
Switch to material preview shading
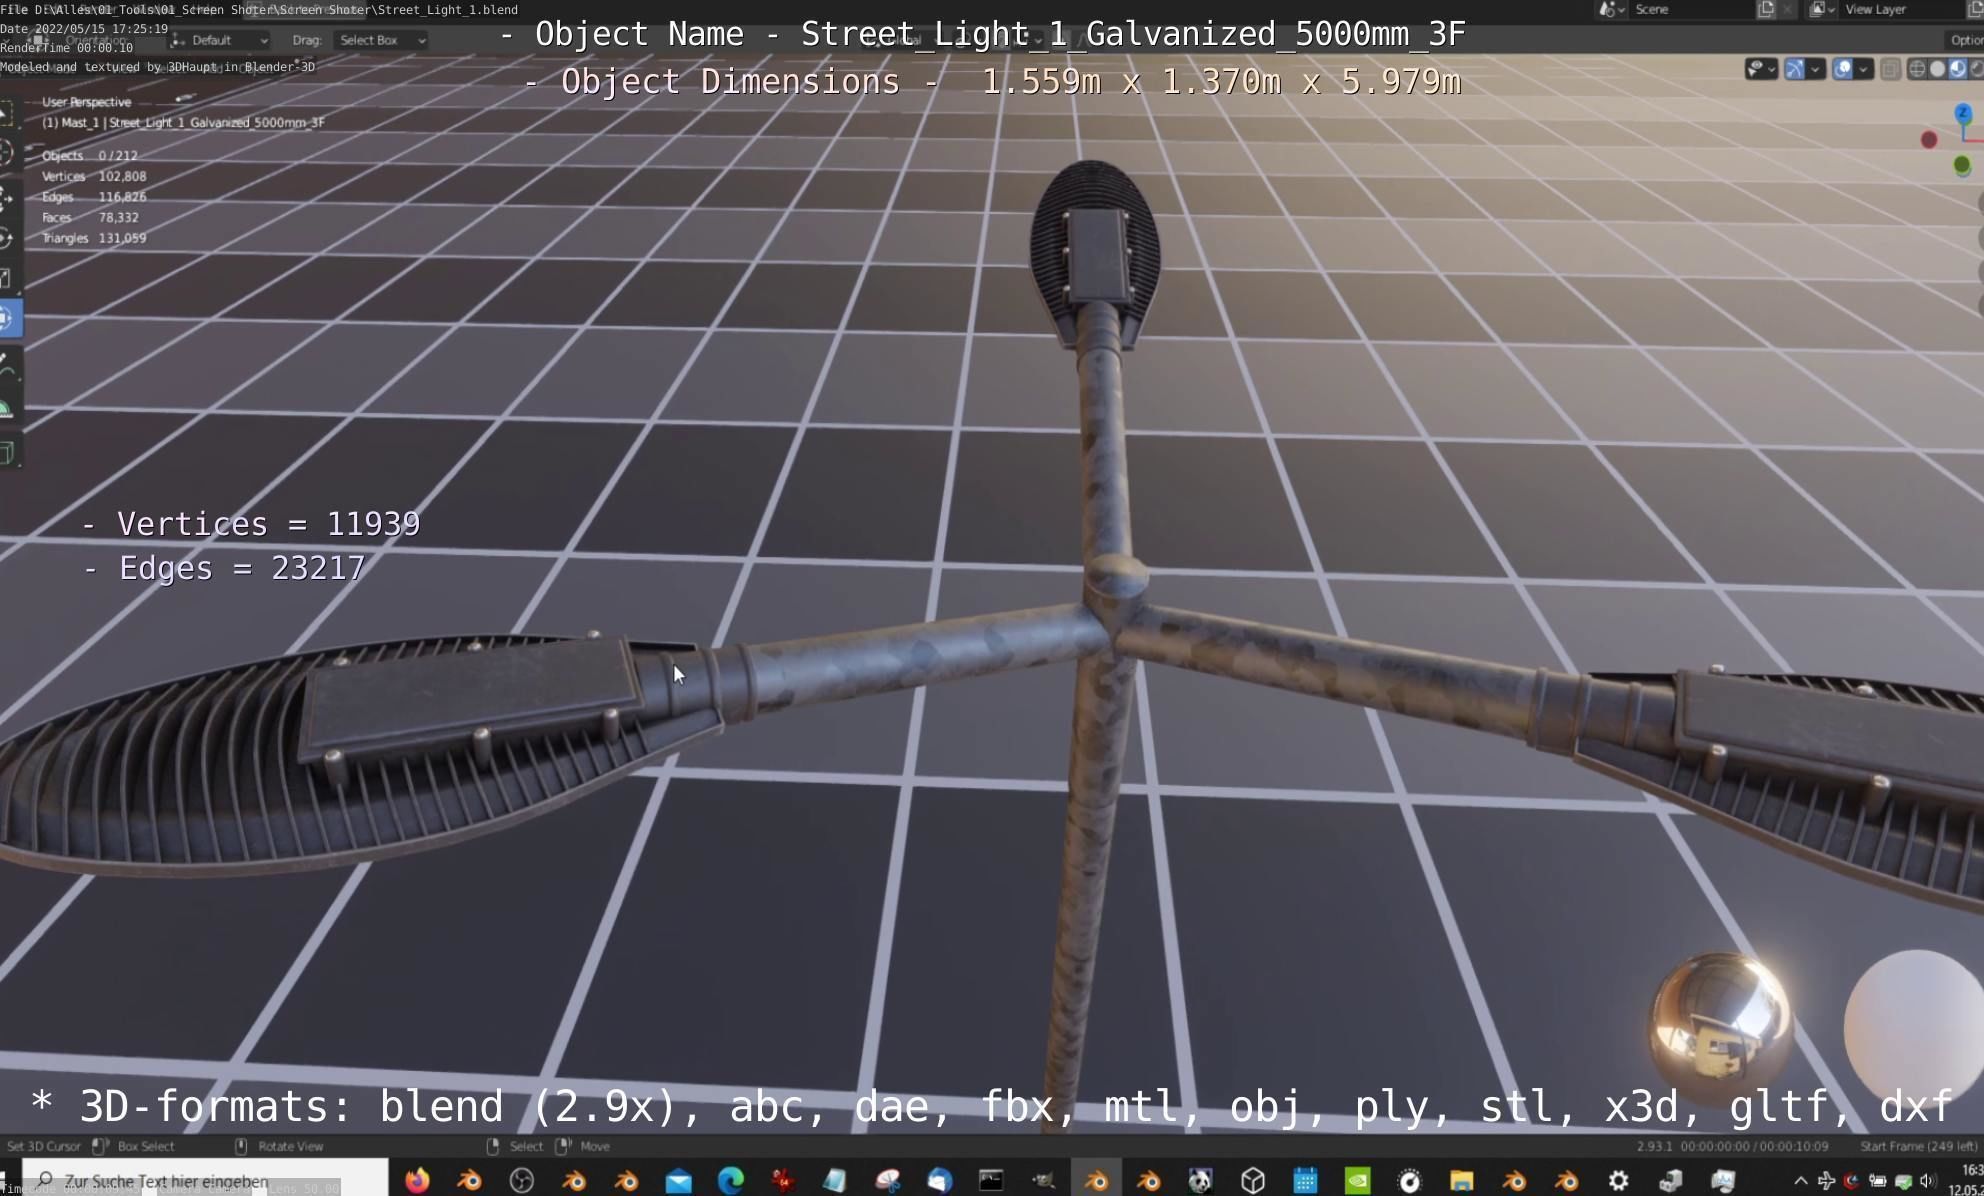(1958, 69)
